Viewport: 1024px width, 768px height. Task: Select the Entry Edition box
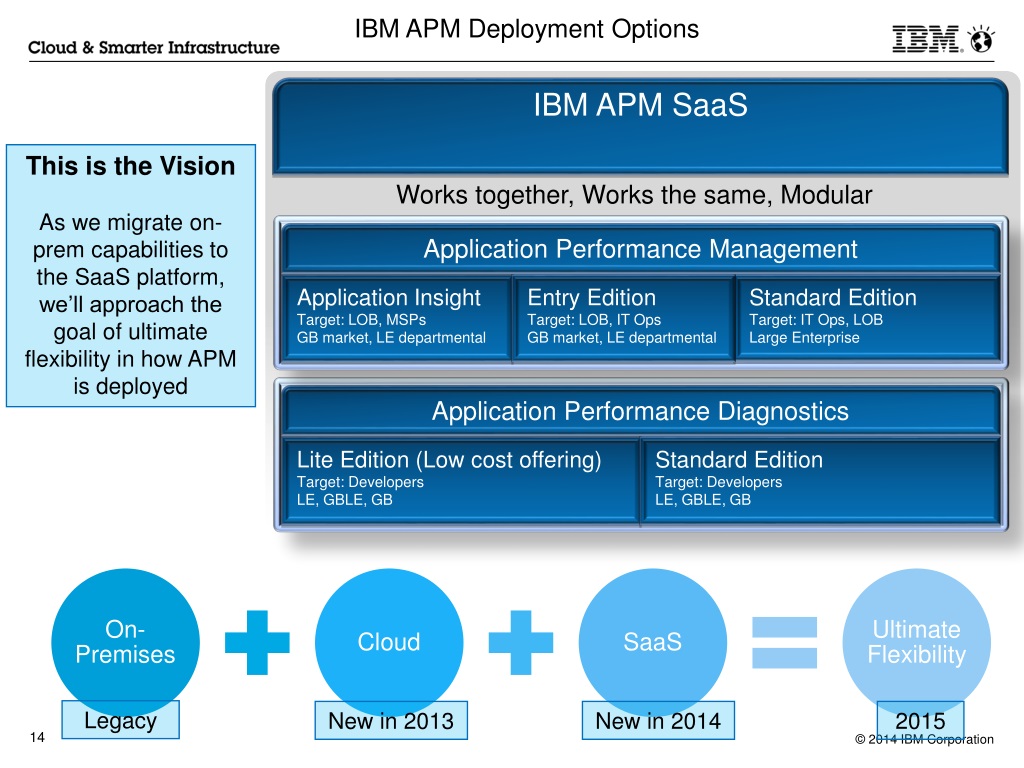click(624, 317)
